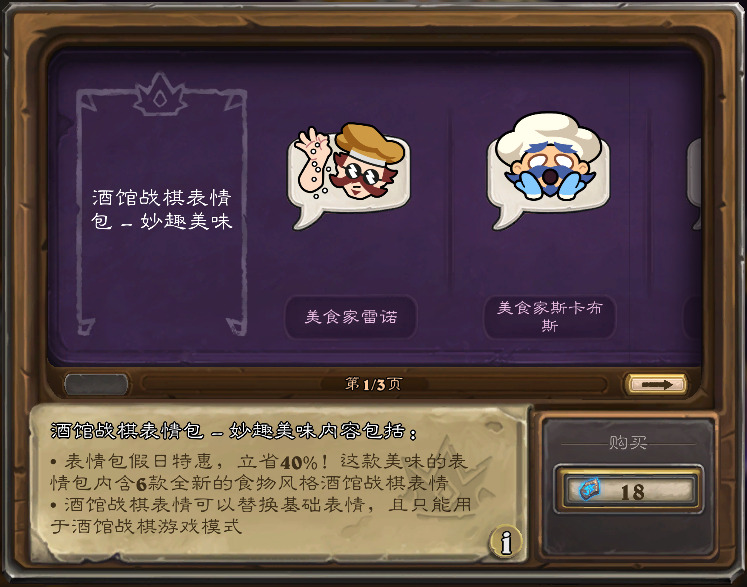
Task: Click the blue rune stone currency icon
Action: tap(589, 490)
